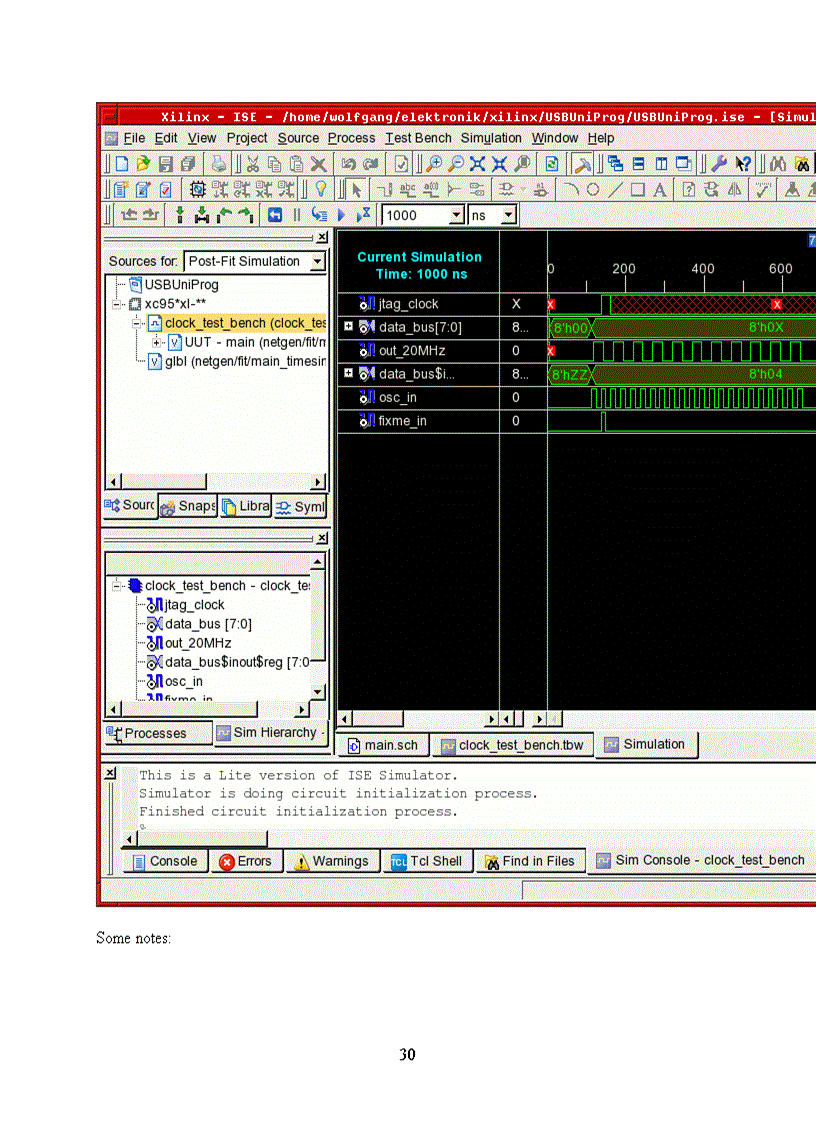Collapse the xc95*xl-** device node
The image size is (816, 1123).
118,304
